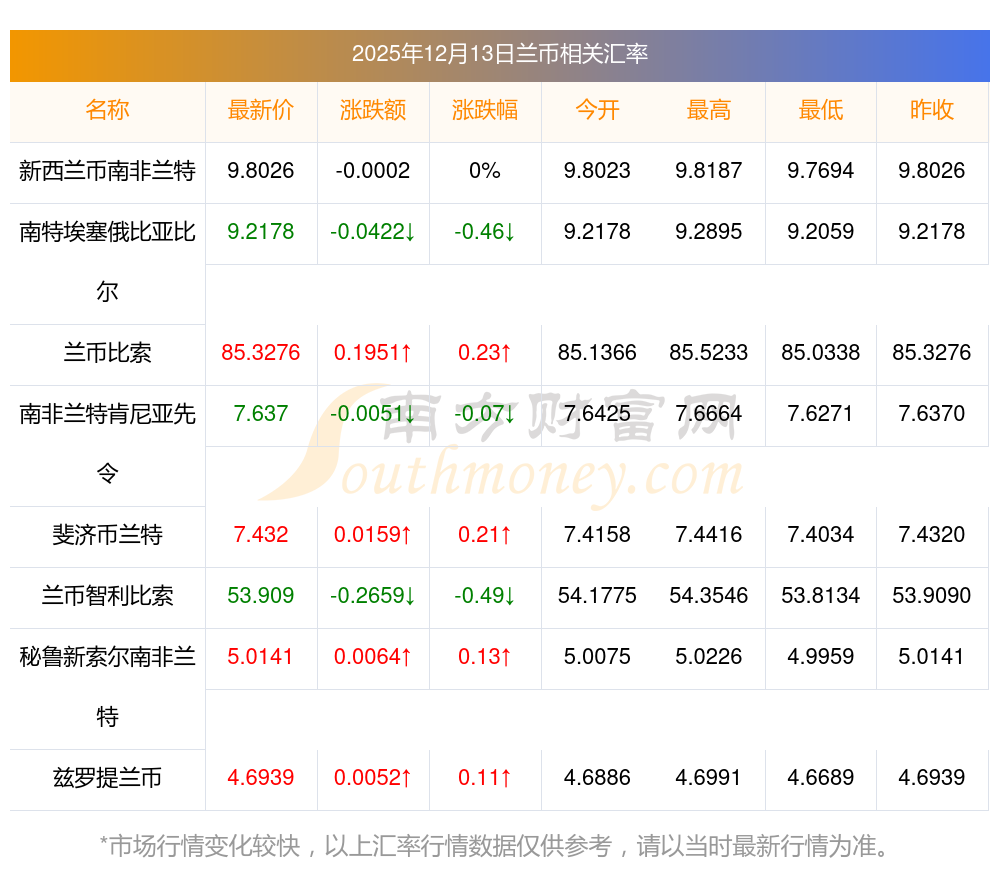Select the 兰币智利比索 row name
1000x877 pixels.
(x=107, y=596)
